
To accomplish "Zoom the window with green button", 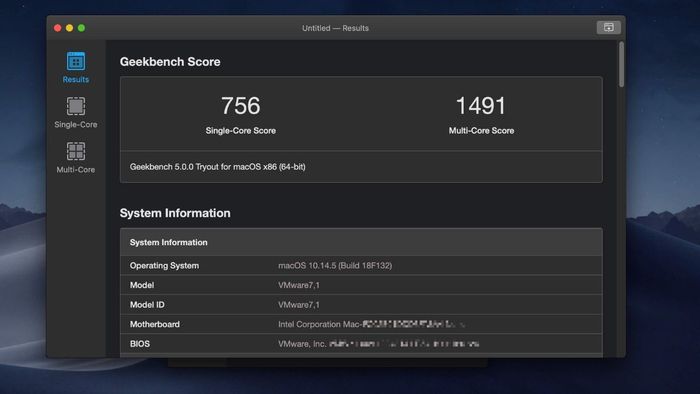I will [81, 28].
